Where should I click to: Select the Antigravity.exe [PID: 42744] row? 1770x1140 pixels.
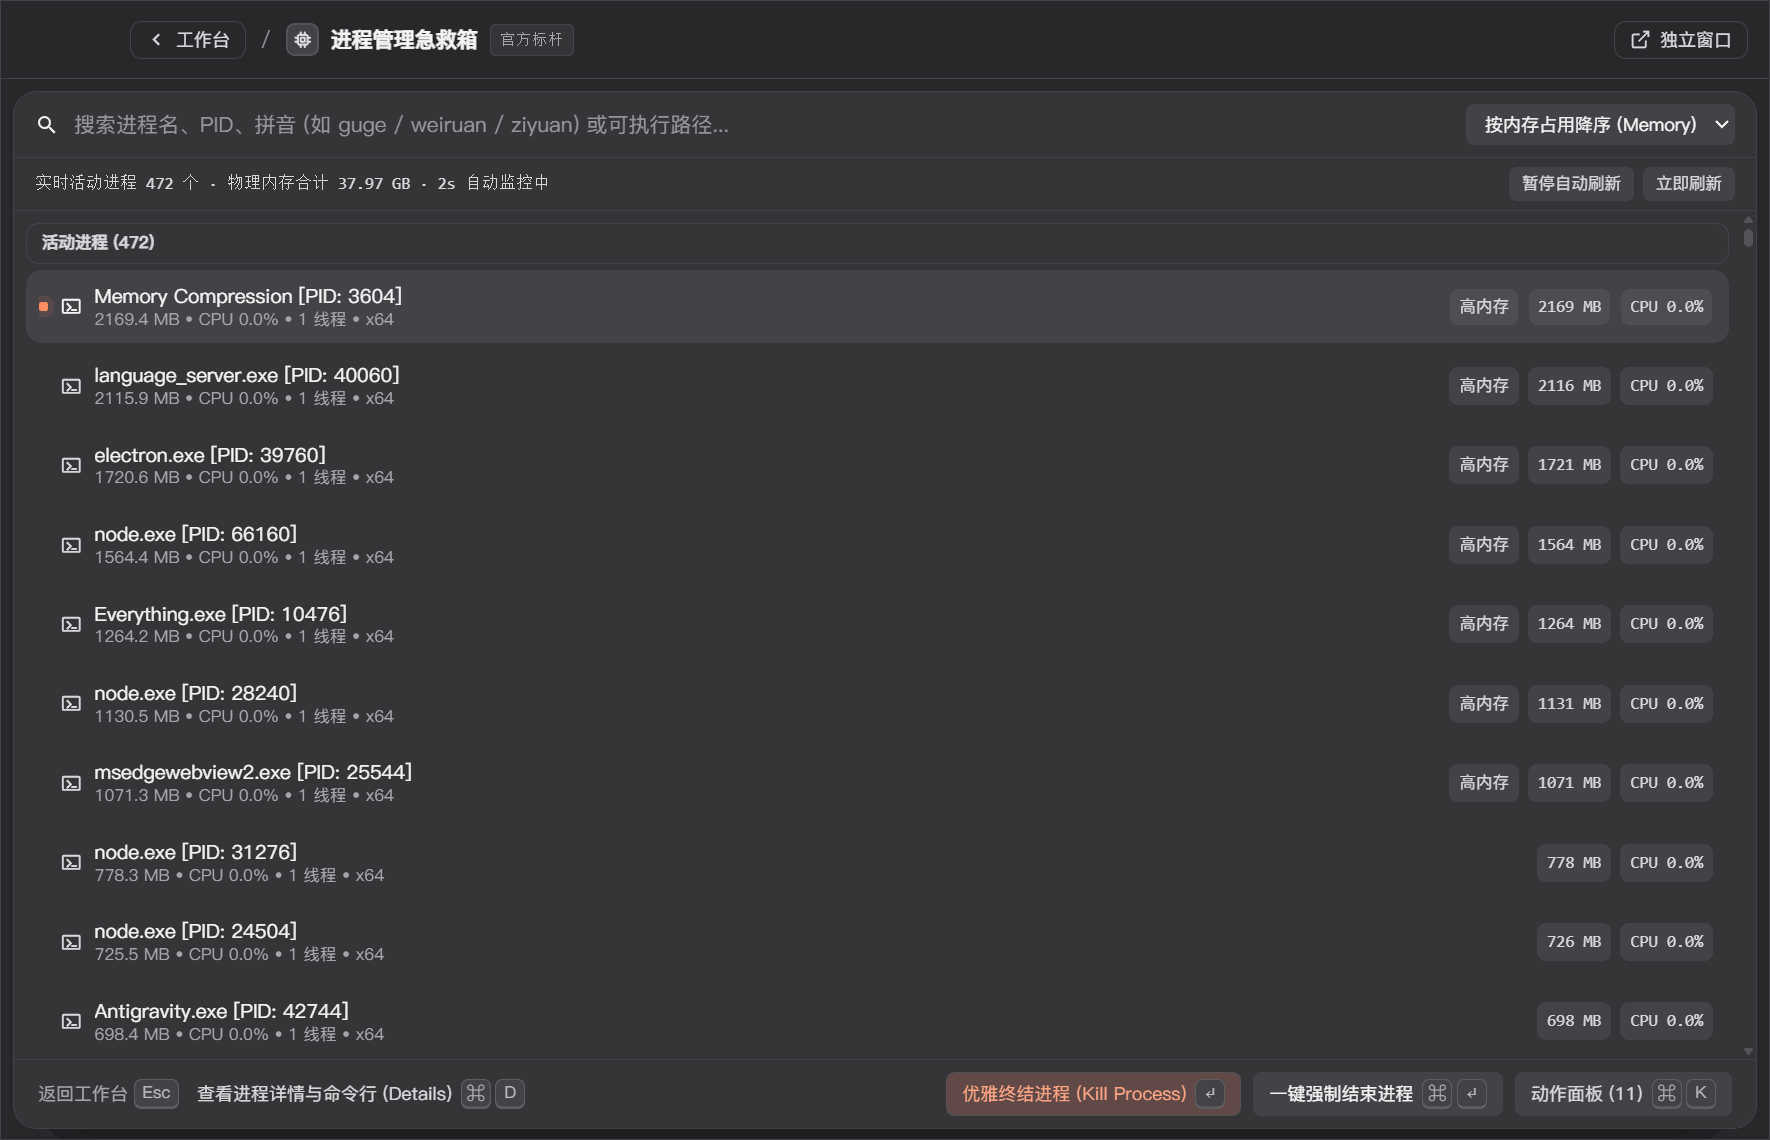pyautogui.click(x=877, y=1021)
